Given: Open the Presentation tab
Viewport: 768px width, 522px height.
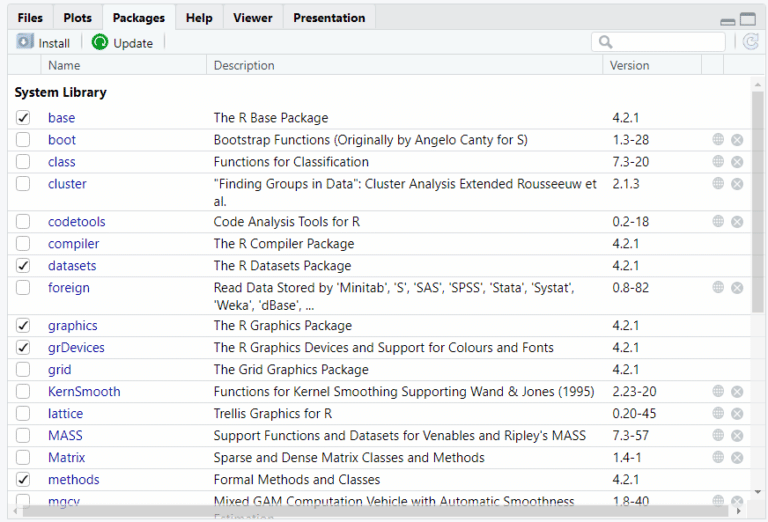Looking at the screenshot, I should tap(329, 17).
